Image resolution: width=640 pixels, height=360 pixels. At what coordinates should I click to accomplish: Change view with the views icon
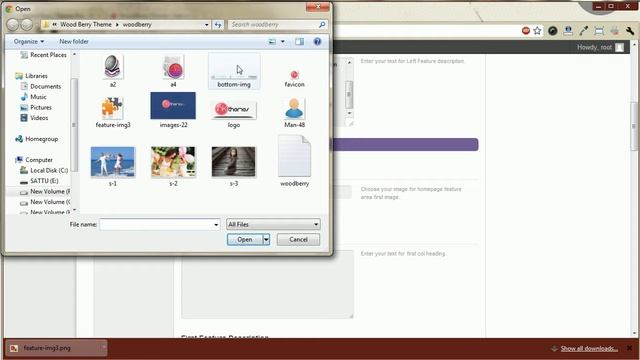(272, 42)
